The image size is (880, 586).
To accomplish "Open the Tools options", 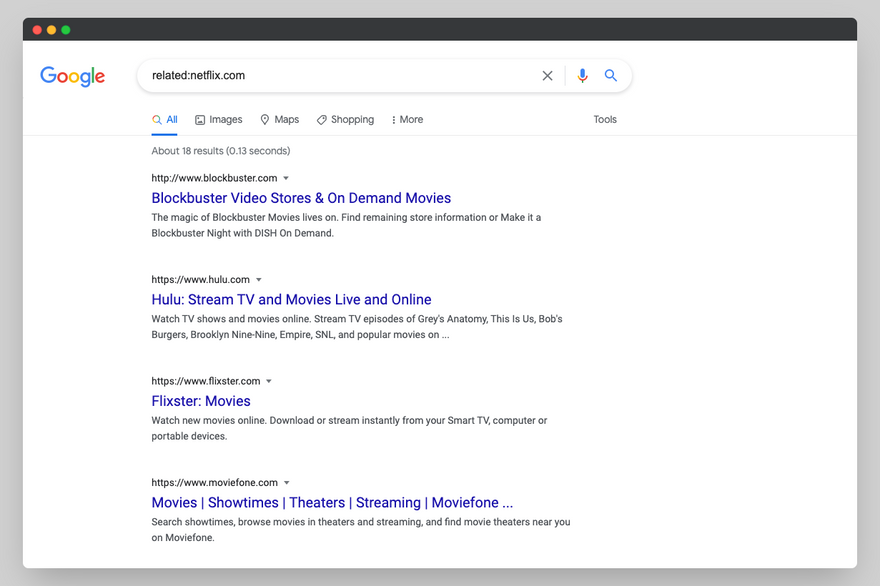I will [x=605, y=120].
